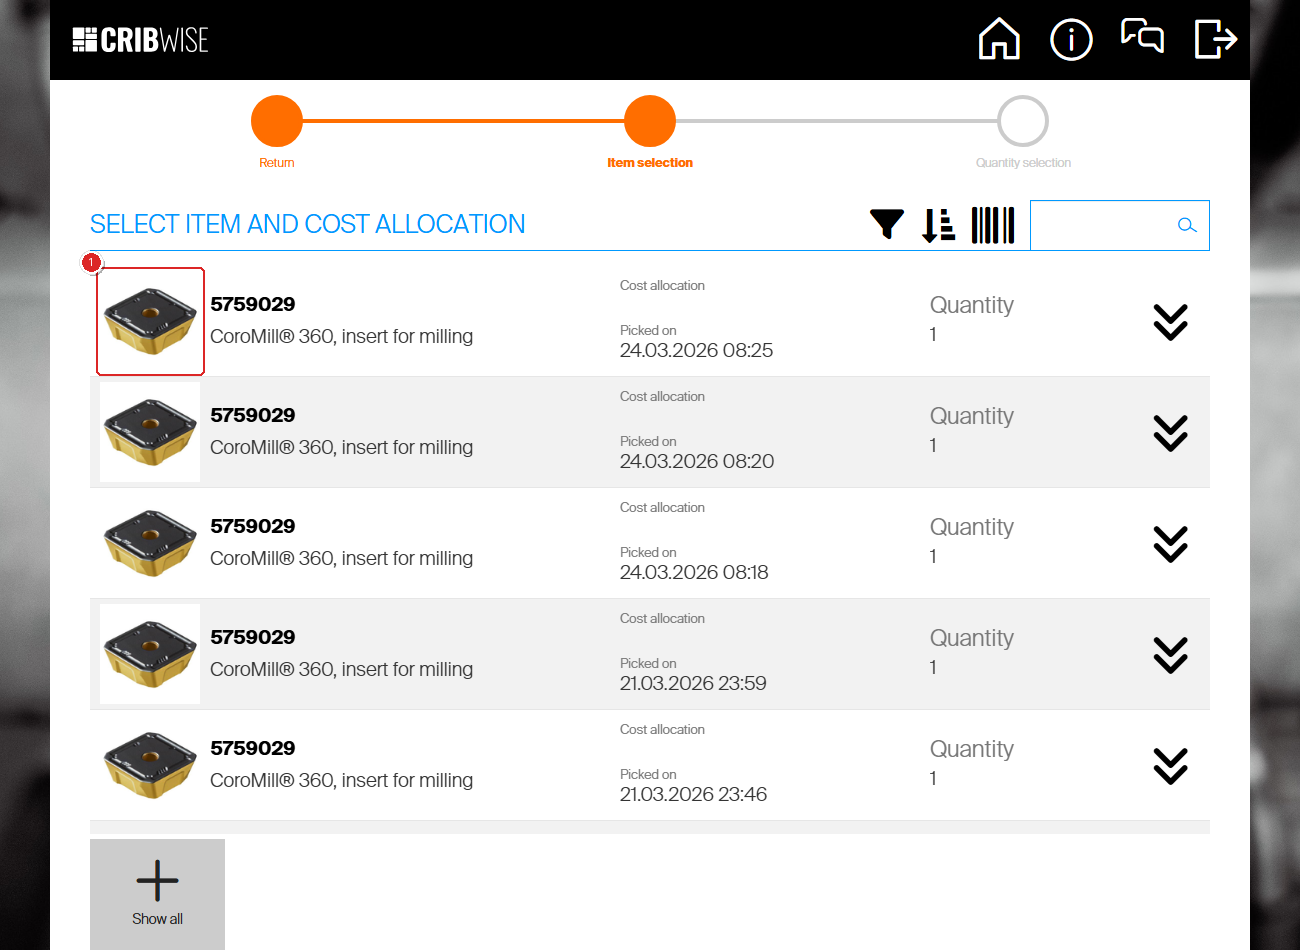The width and height of the screenshot is (1300, 950).
Task: Expand item picked on 21.03.2026 23:46
Action: (1170, 766)
